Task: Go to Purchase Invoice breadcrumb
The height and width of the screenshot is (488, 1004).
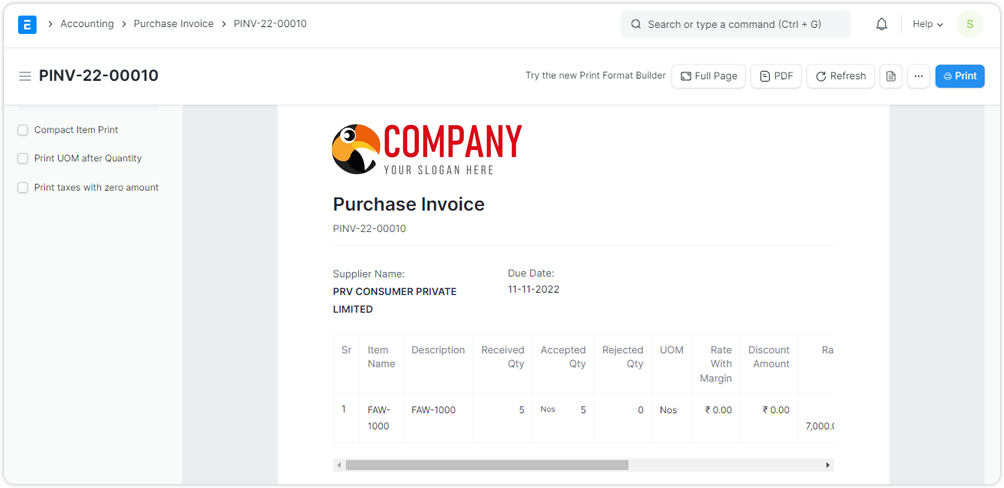Action: click(174, 24)
